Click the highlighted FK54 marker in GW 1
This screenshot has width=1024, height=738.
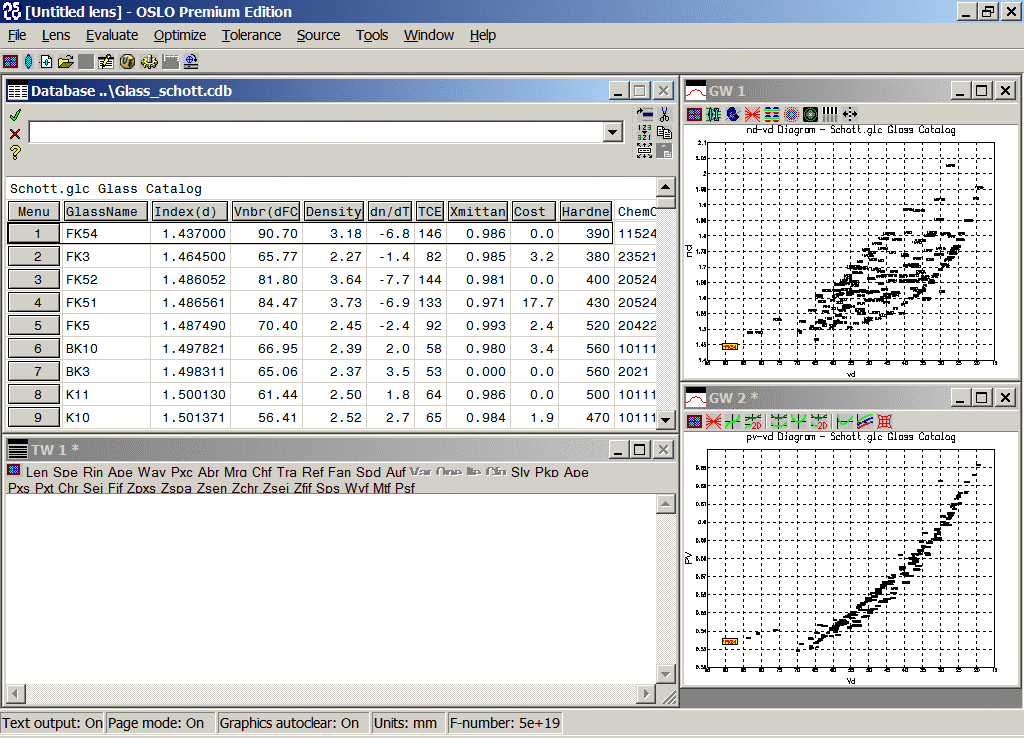(x=729, y=346)
